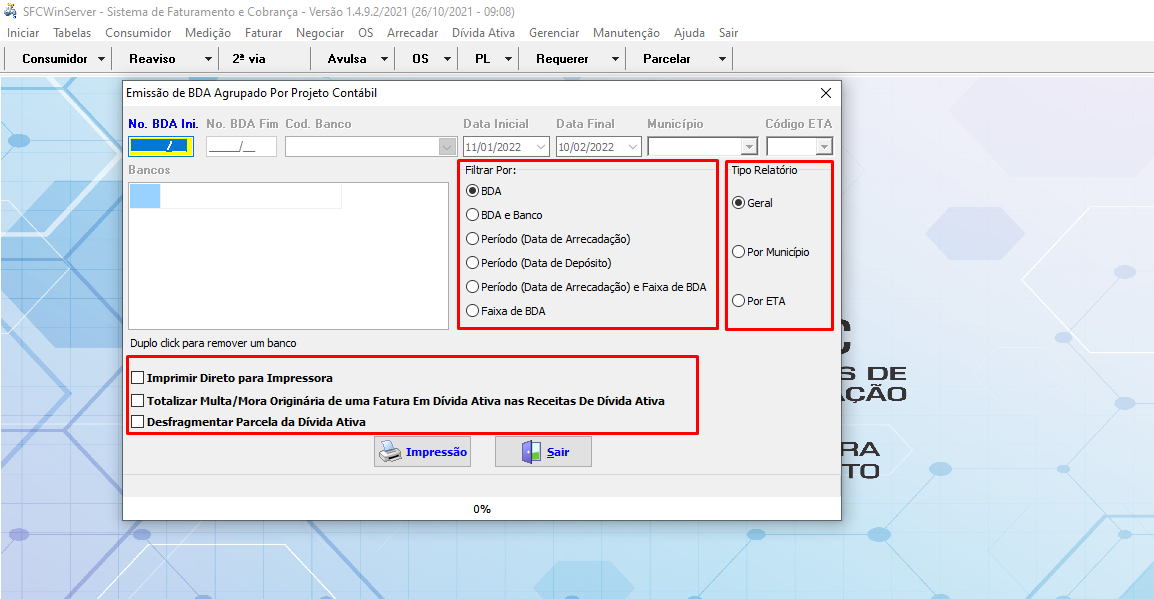Viewport: 1154px width, 599px height.
Task: Open the Dívida Ativa menu
Action: [483, 33]
